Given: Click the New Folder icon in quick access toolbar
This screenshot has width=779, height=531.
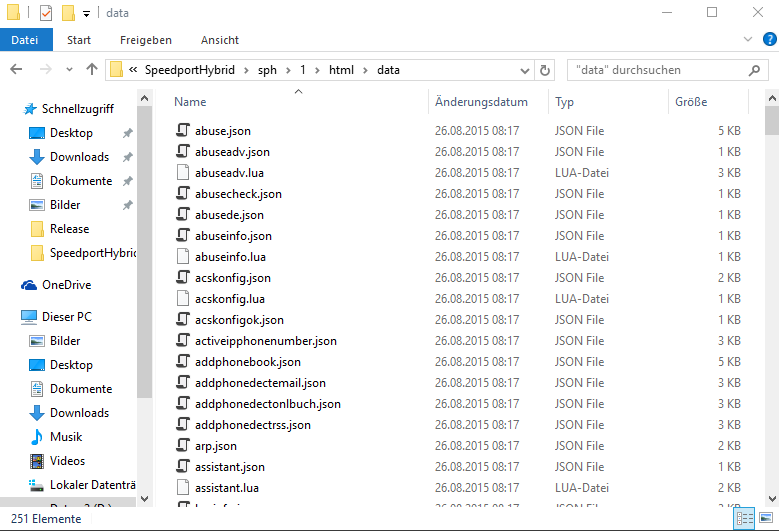Looking at the screenshot, I should [68, 13].
